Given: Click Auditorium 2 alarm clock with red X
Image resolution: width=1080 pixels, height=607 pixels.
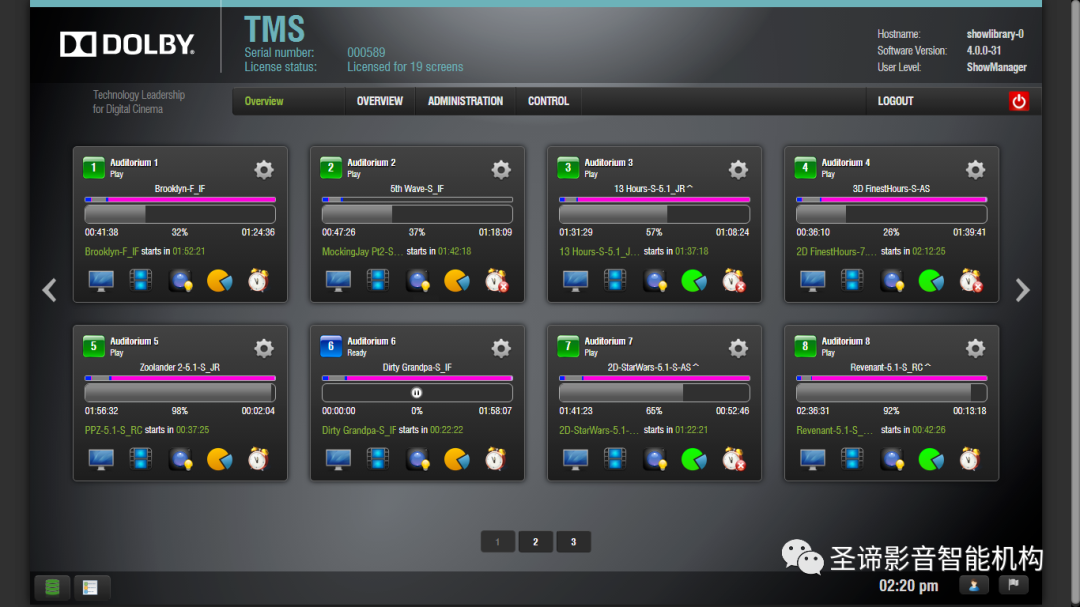Looking at the screenshot, I should click(496, 280).
